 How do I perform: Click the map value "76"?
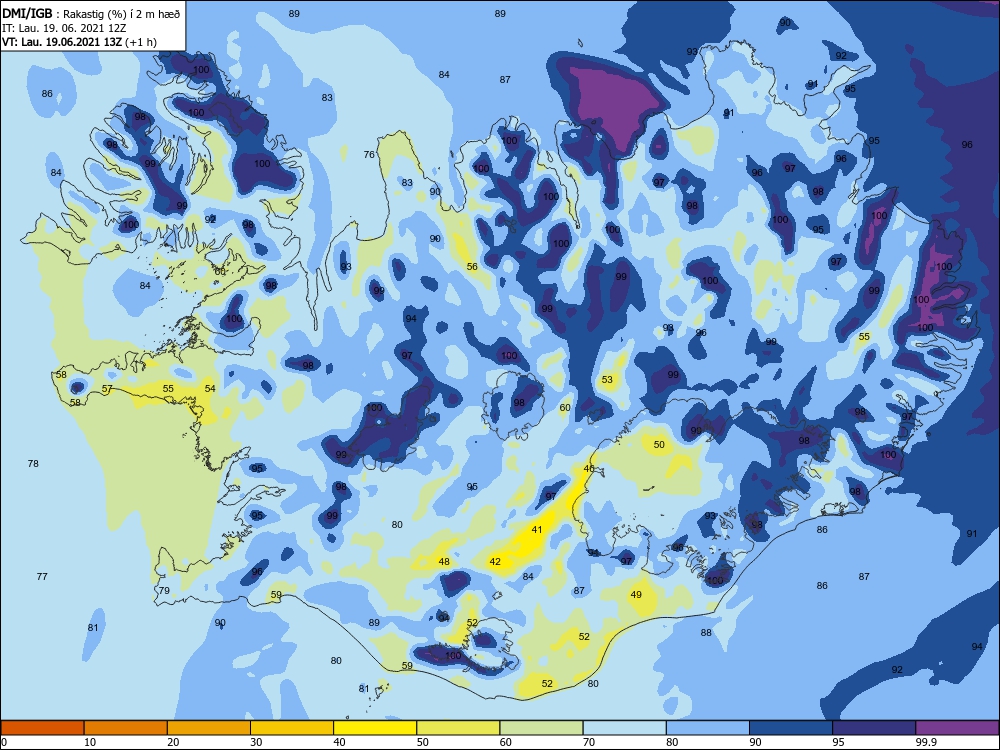coord(369,154)
